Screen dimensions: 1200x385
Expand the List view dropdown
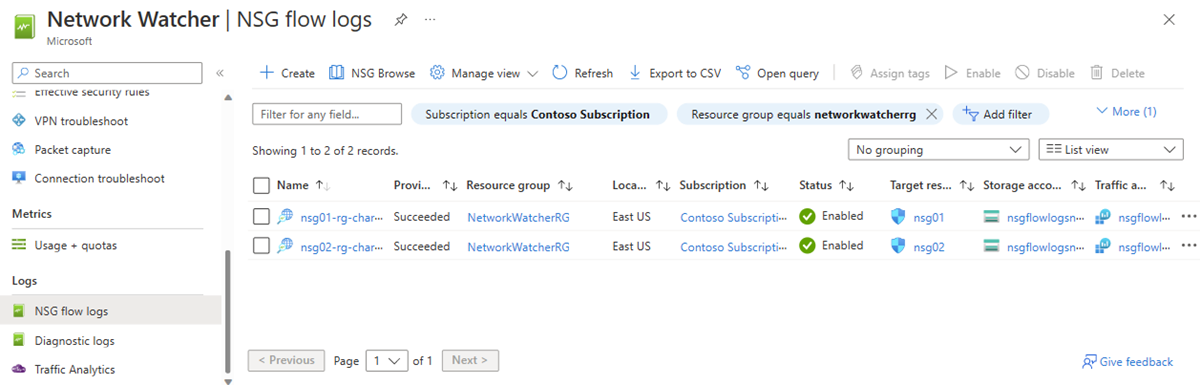1111,149
